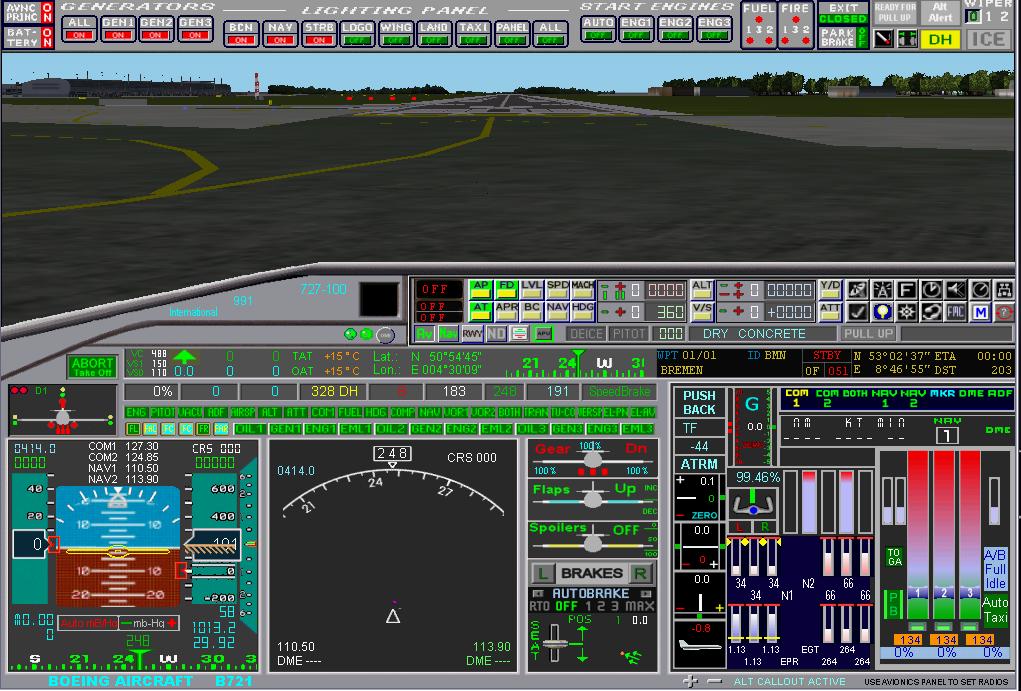
Task: Toggle the BCN beacon light switch
Action: [241, 34]
